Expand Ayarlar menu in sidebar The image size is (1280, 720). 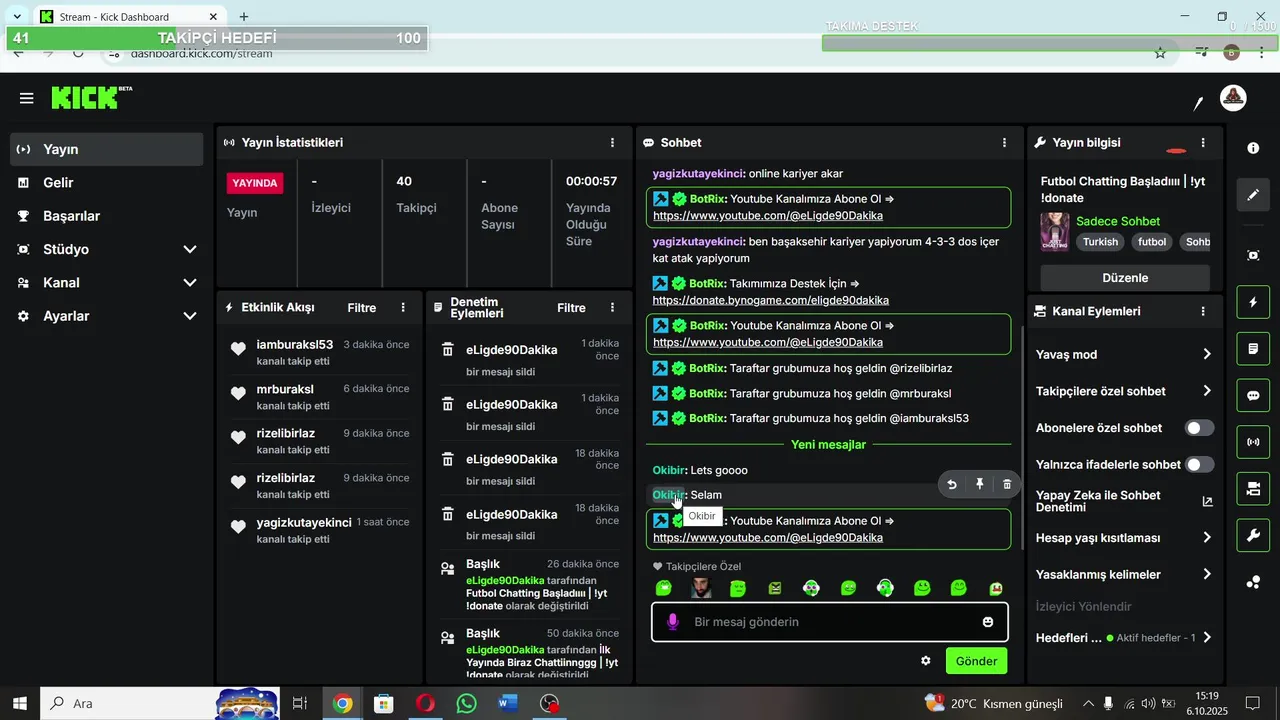[189, 316]
